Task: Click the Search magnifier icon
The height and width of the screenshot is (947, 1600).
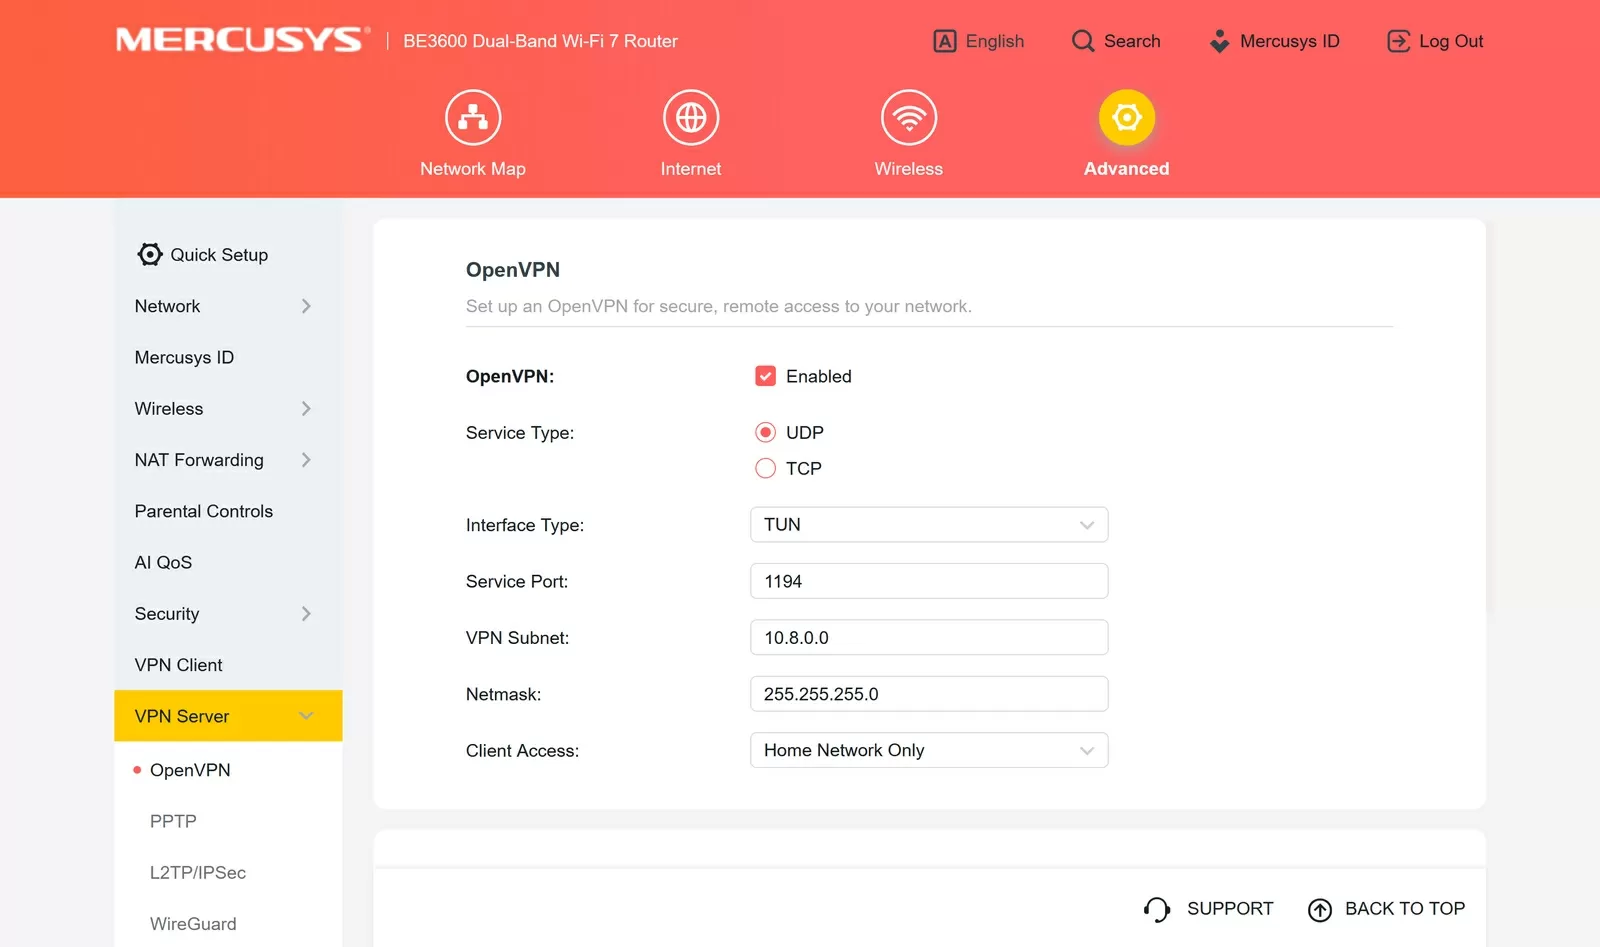Action: click(1083, 41)
